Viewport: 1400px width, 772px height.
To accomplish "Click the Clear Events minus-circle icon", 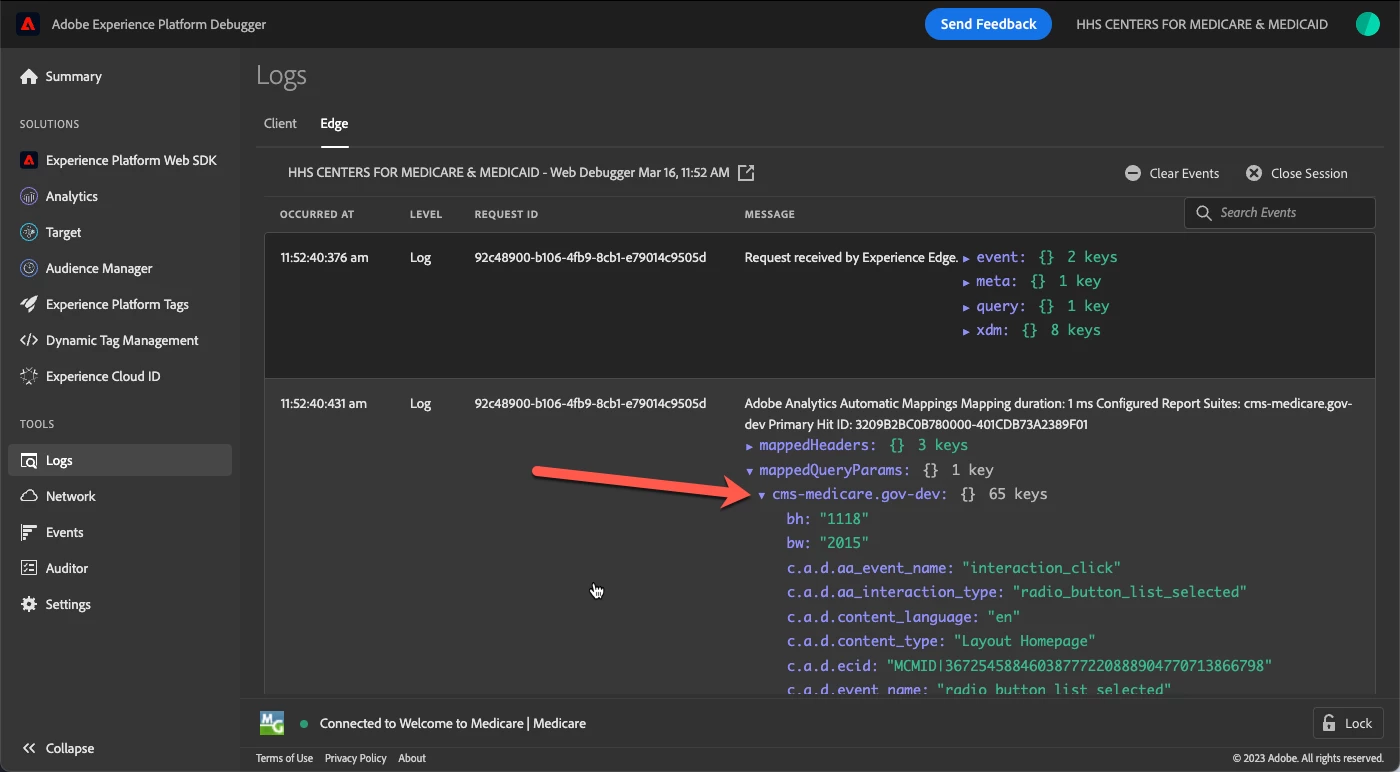I will coord(1133,173).
